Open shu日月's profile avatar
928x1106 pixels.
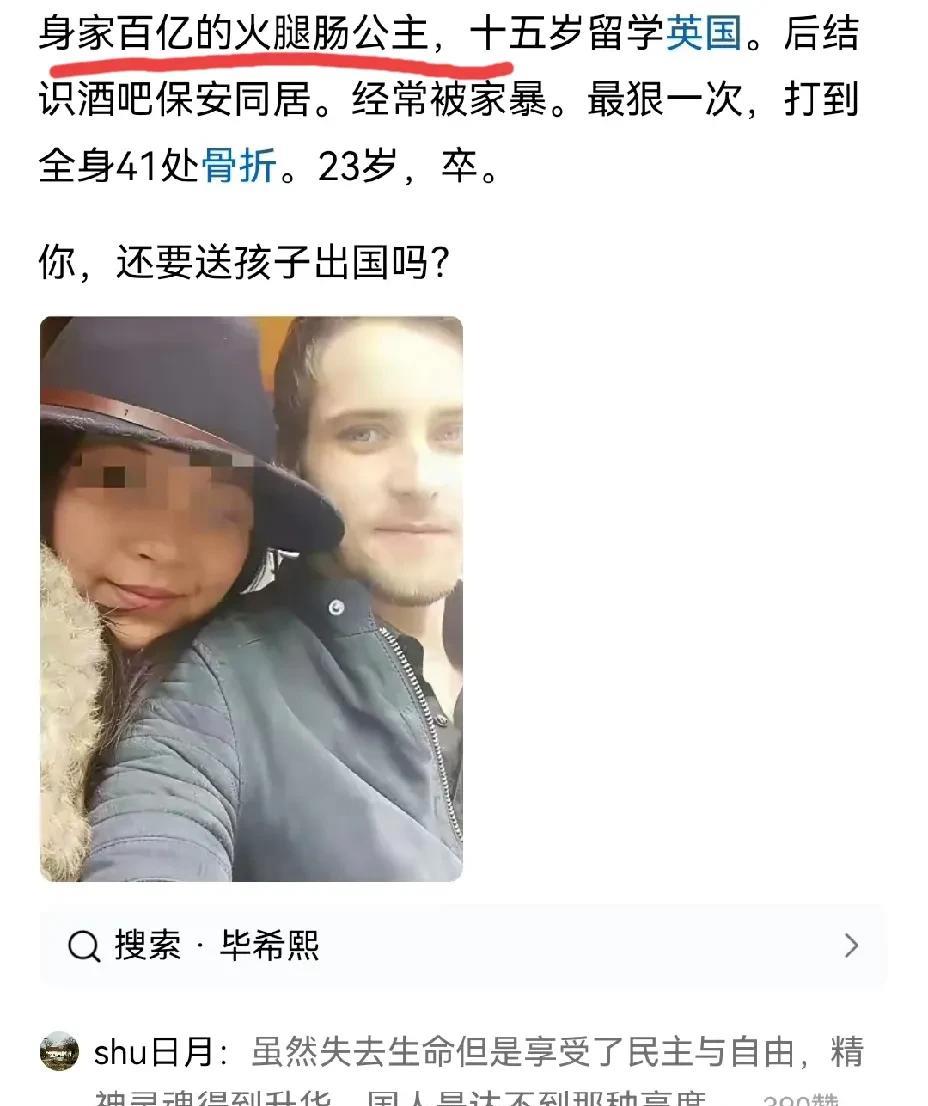point(59,1051)
